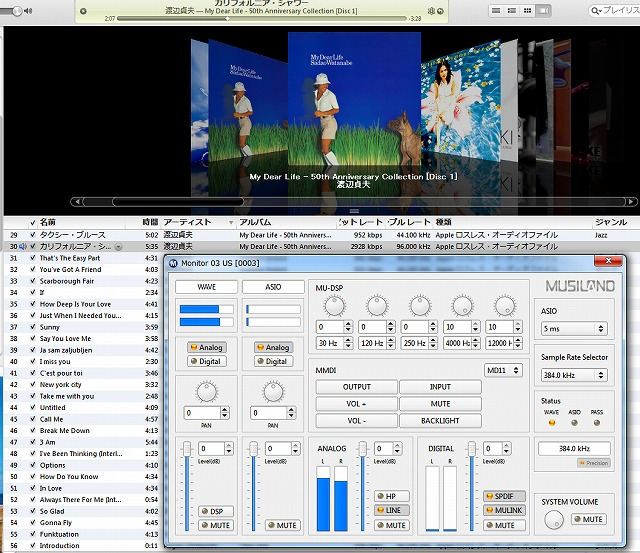Open the WAVE tab header

[207, 287]
